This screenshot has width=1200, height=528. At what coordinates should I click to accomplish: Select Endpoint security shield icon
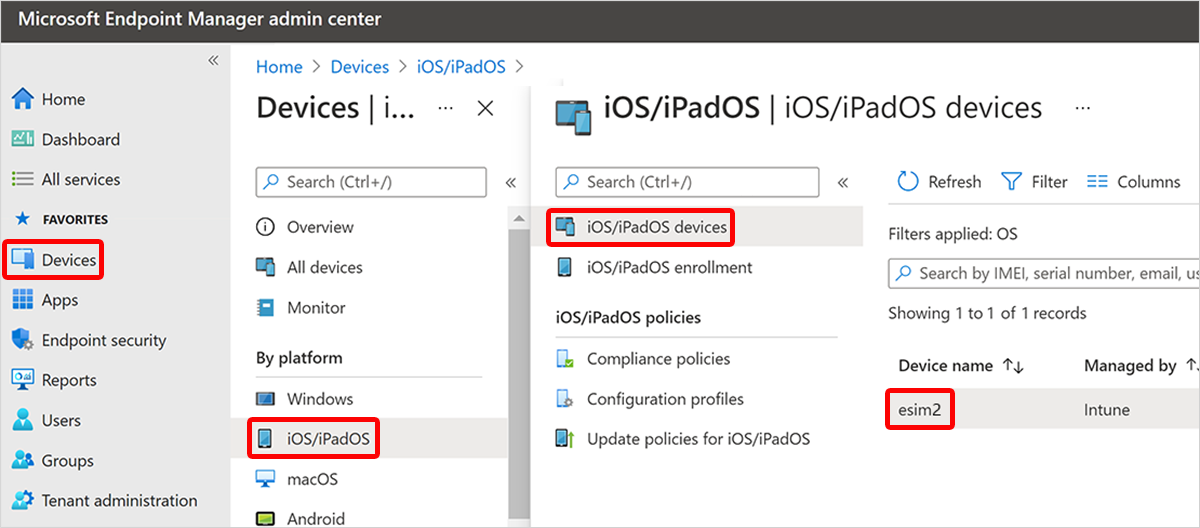point(22,340)
